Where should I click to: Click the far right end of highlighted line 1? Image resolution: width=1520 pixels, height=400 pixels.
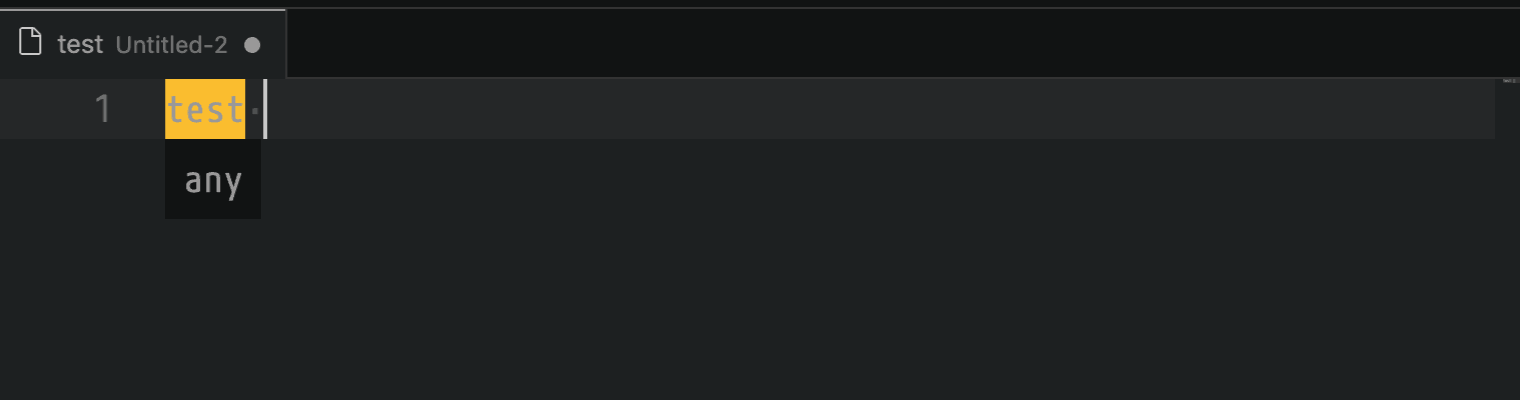click(1480, 109)
